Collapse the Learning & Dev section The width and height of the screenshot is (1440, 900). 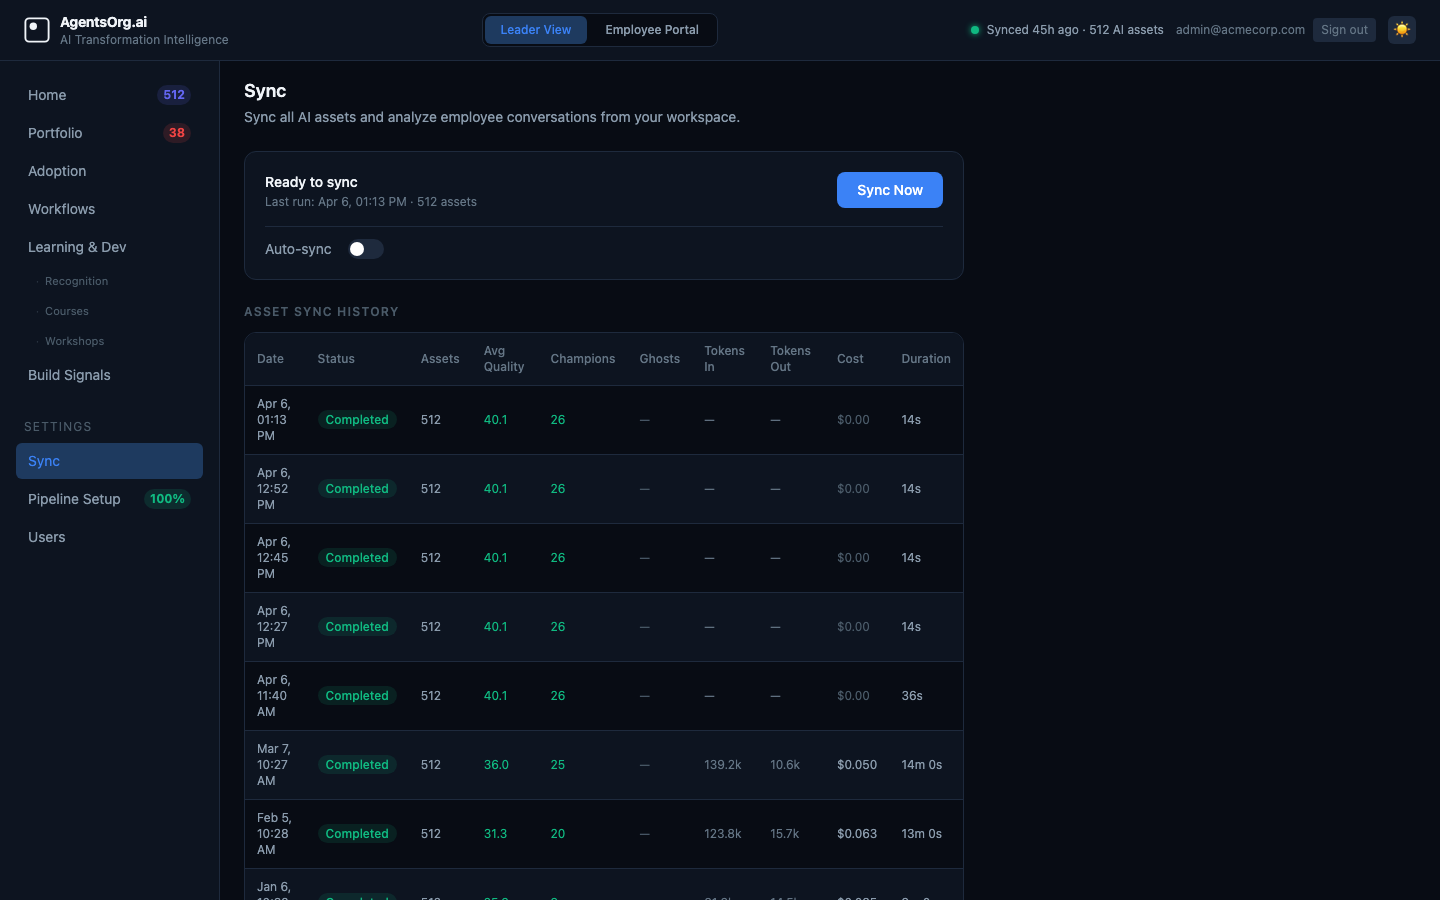click(x=77, y=247)
